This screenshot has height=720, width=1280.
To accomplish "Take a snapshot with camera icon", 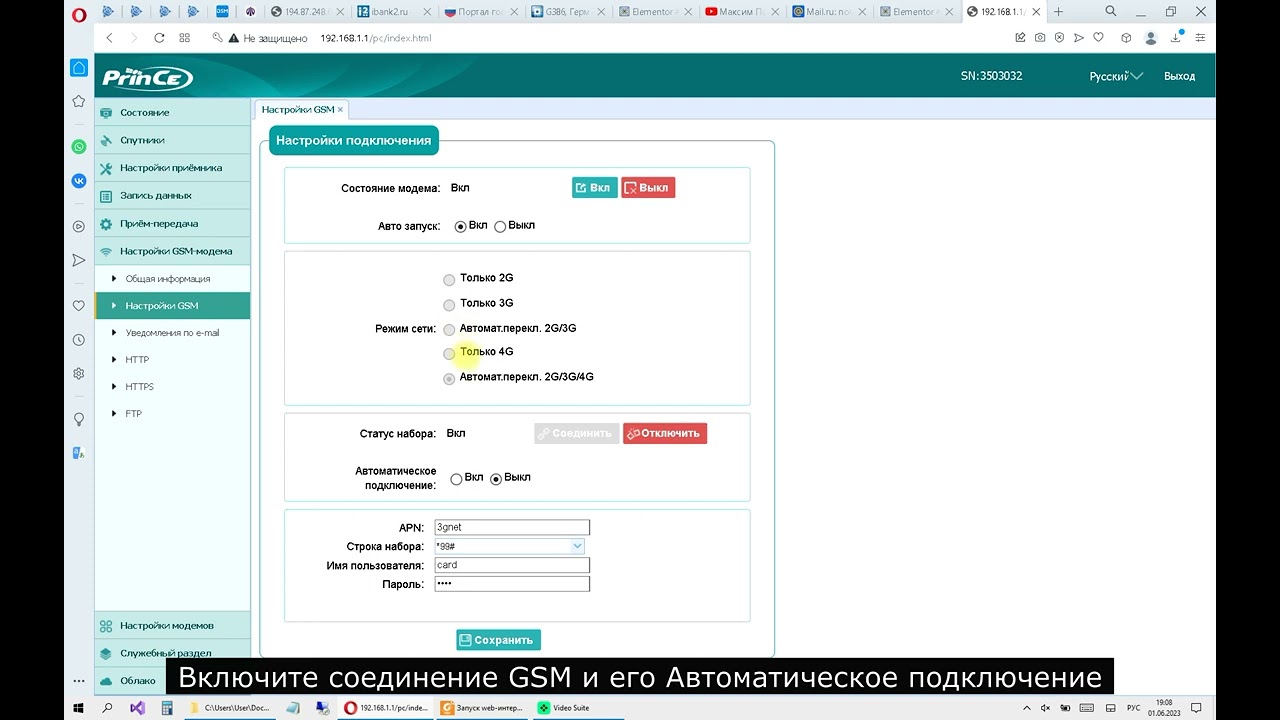I will pyautogui.click(x=1040, y=37).
